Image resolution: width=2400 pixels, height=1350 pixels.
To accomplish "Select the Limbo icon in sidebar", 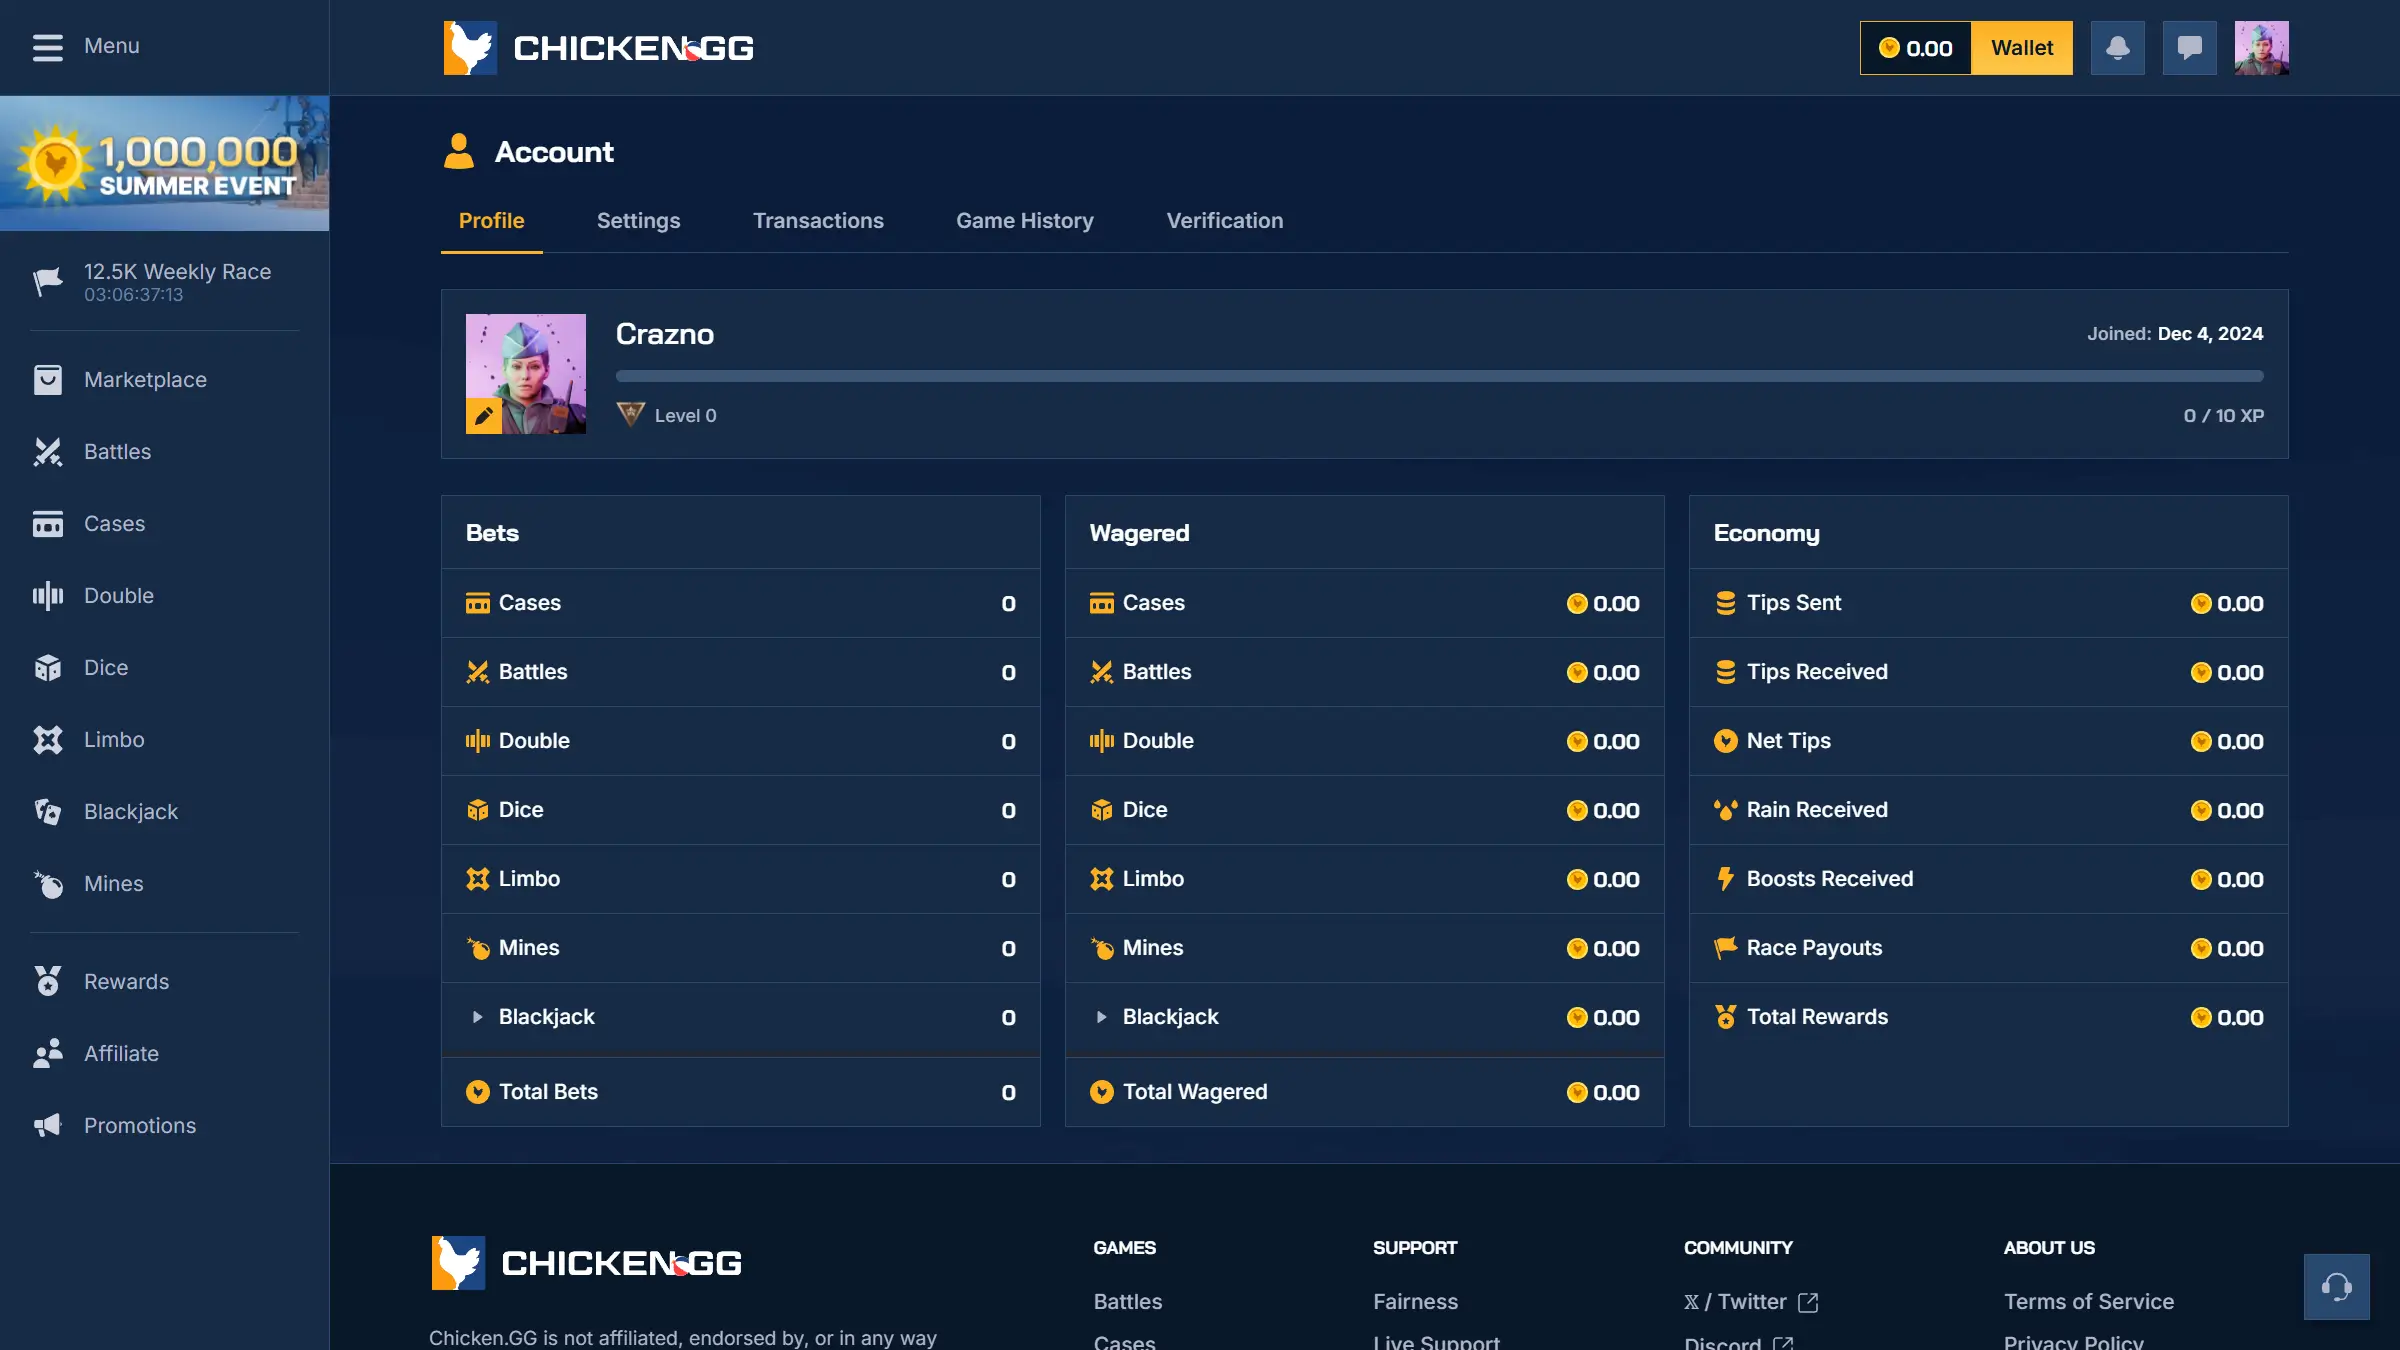I will click(48, 739).
